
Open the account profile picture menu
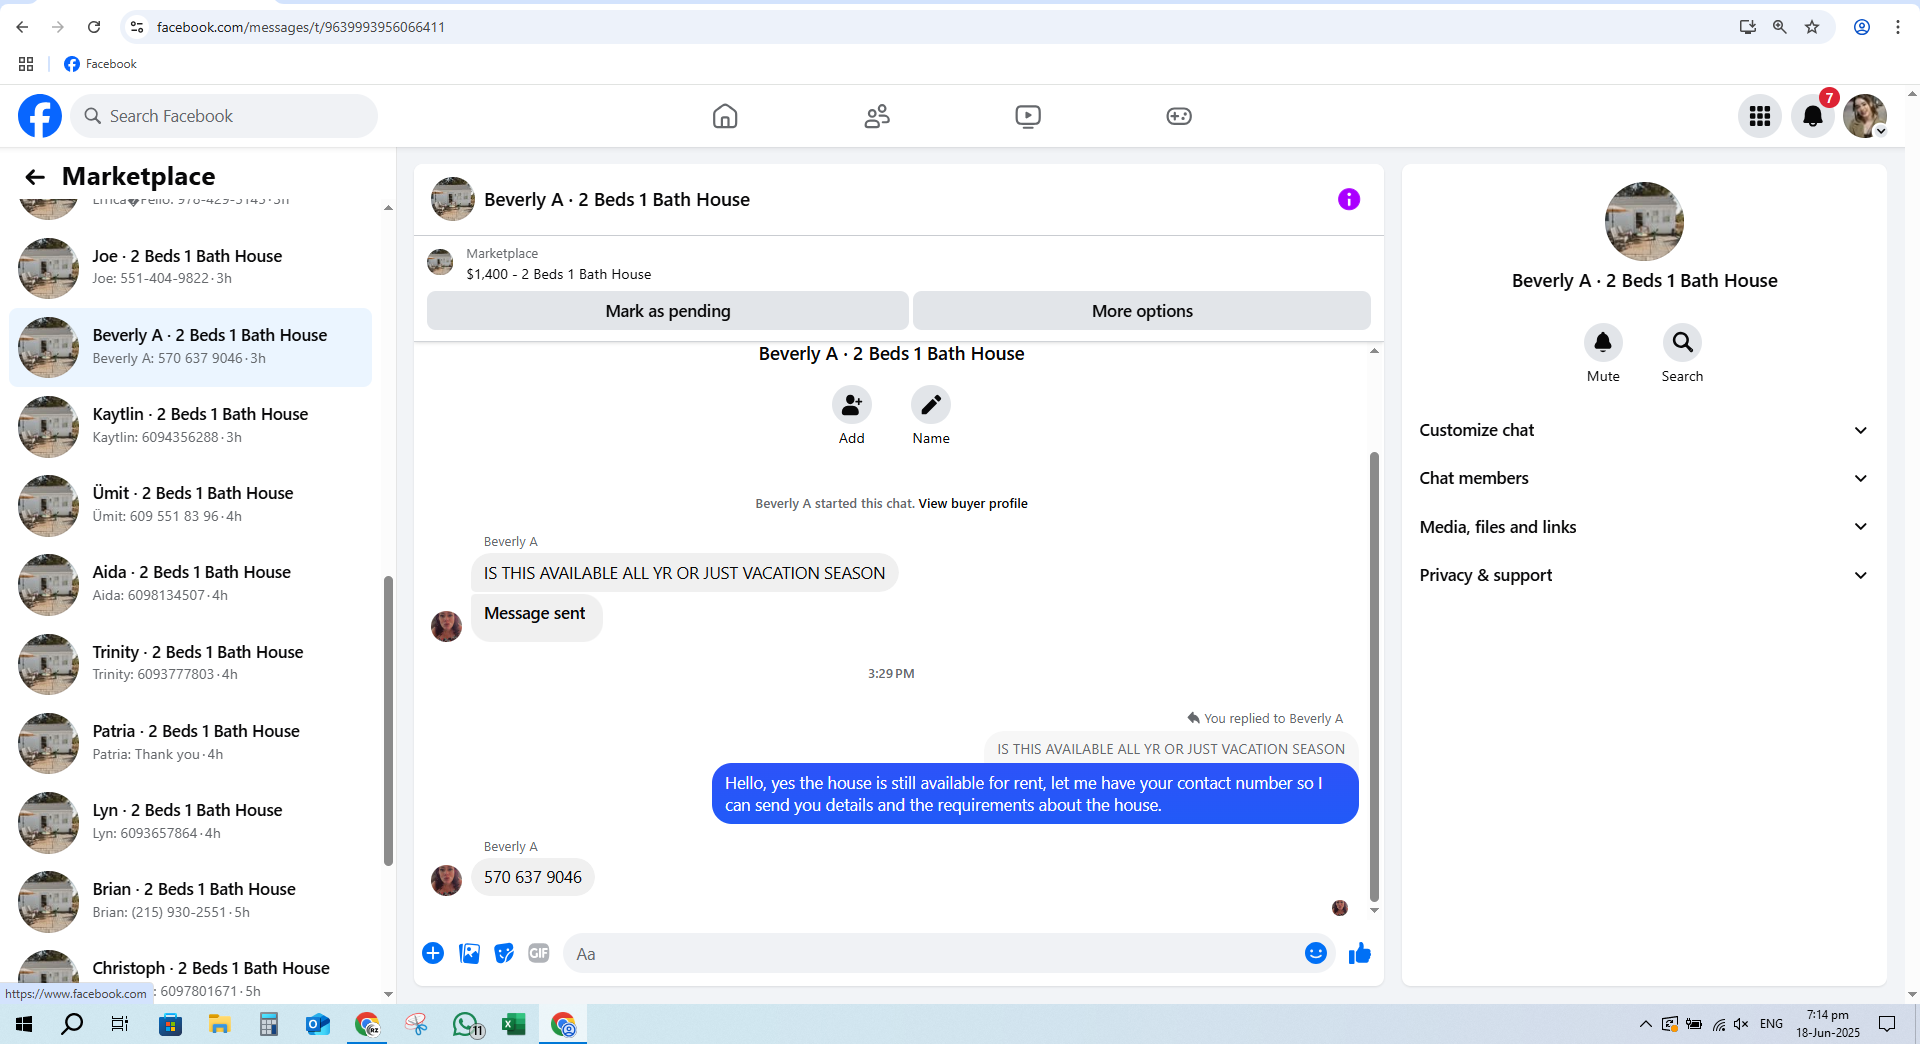[1865, 116]
